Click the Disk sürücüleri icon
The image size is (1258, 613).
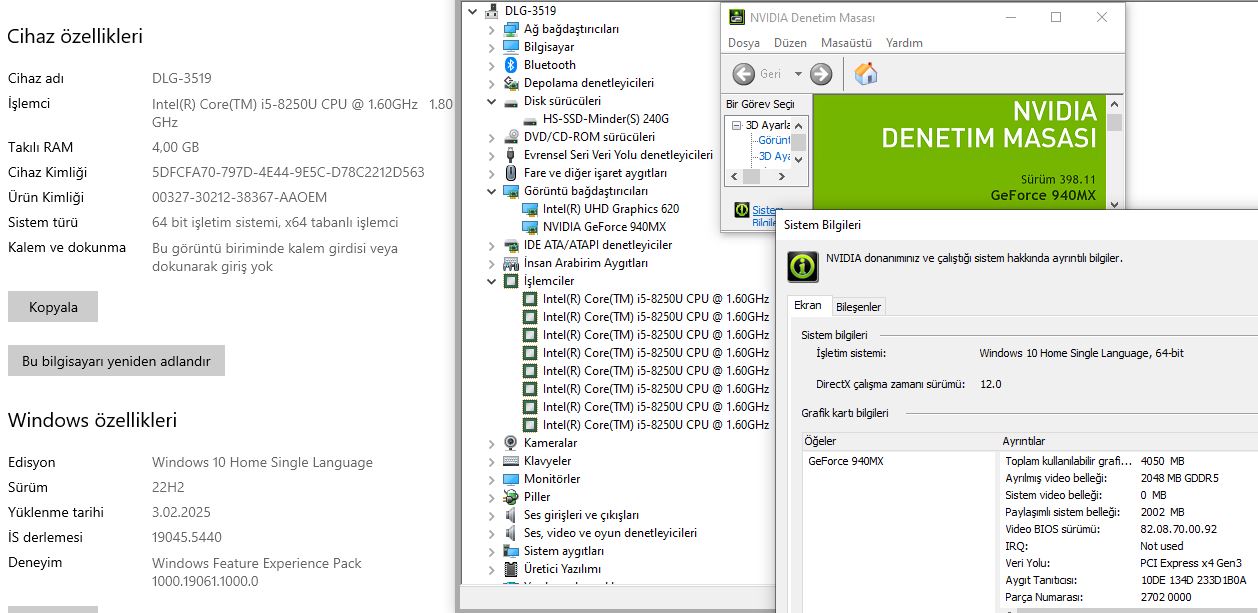point(511,101)
